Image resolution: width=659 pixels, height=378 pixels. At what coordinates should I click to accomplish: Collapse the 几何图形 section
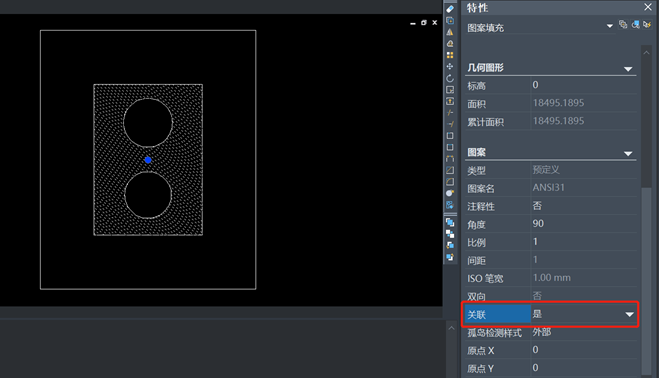(628, 69)
